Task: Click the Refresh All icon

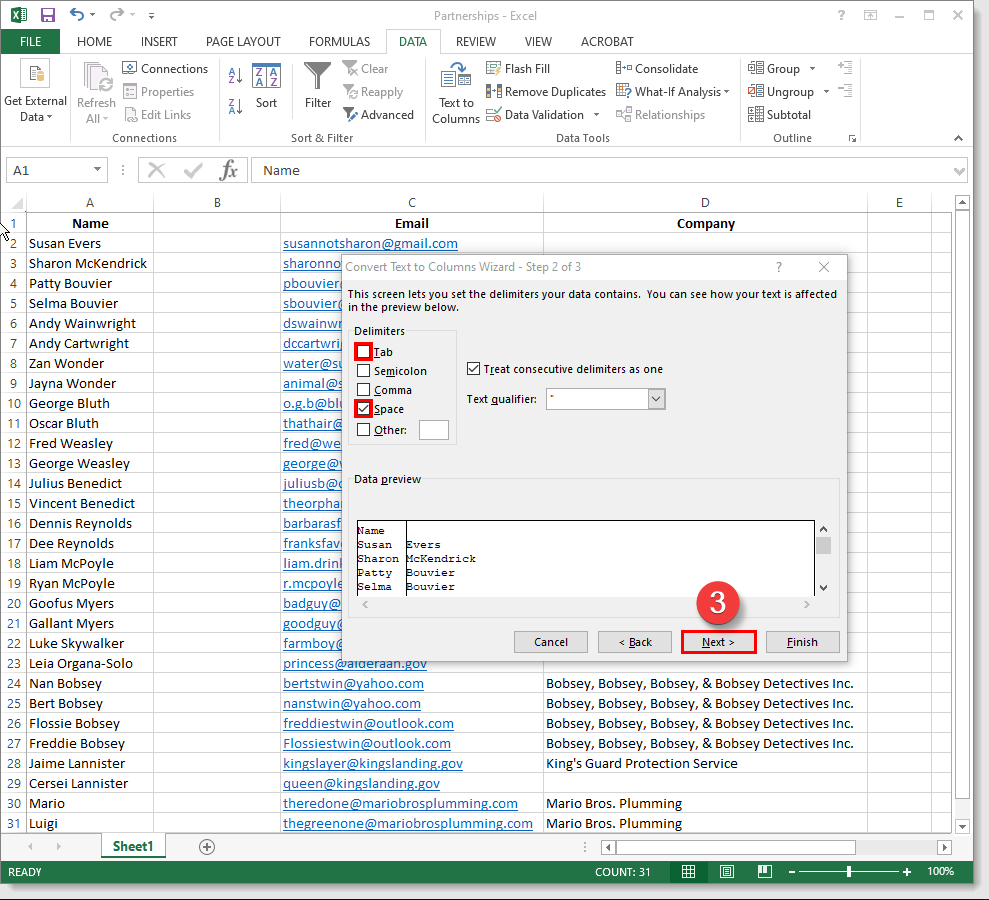Action: point(97,92)
